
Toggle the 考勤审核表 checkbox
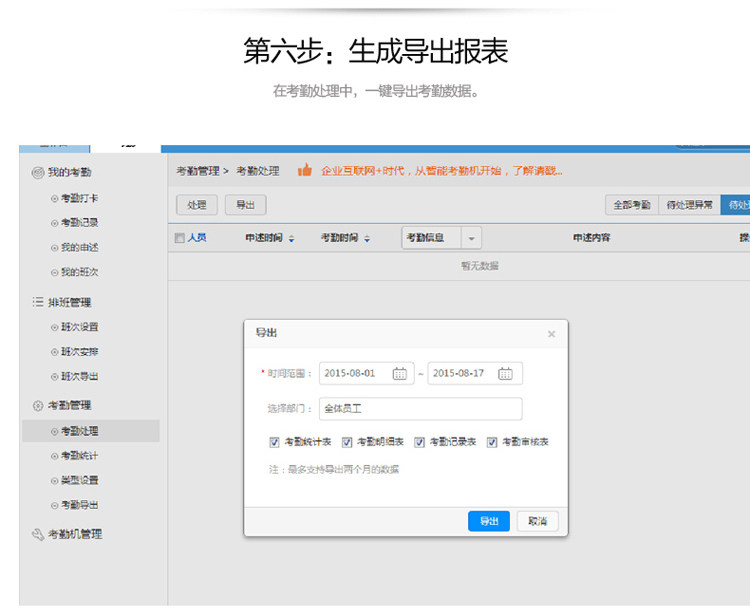point(492,442)
